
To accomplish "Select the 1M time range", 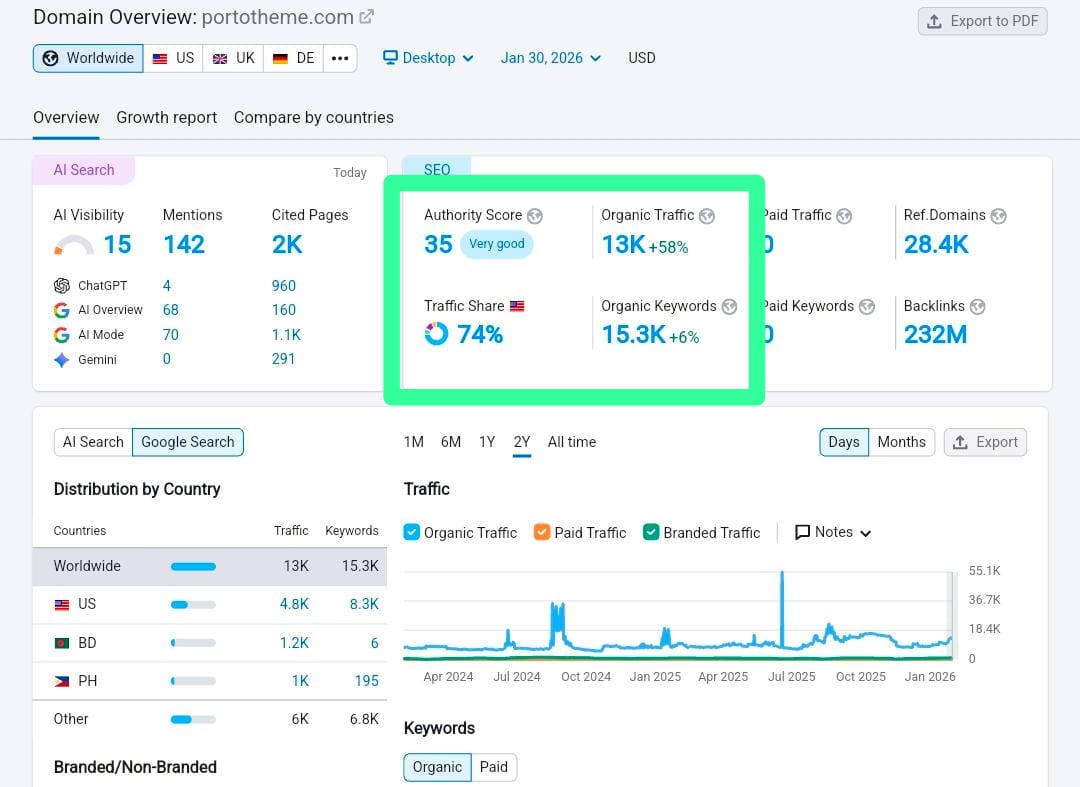I will click(x=414, y=442).
